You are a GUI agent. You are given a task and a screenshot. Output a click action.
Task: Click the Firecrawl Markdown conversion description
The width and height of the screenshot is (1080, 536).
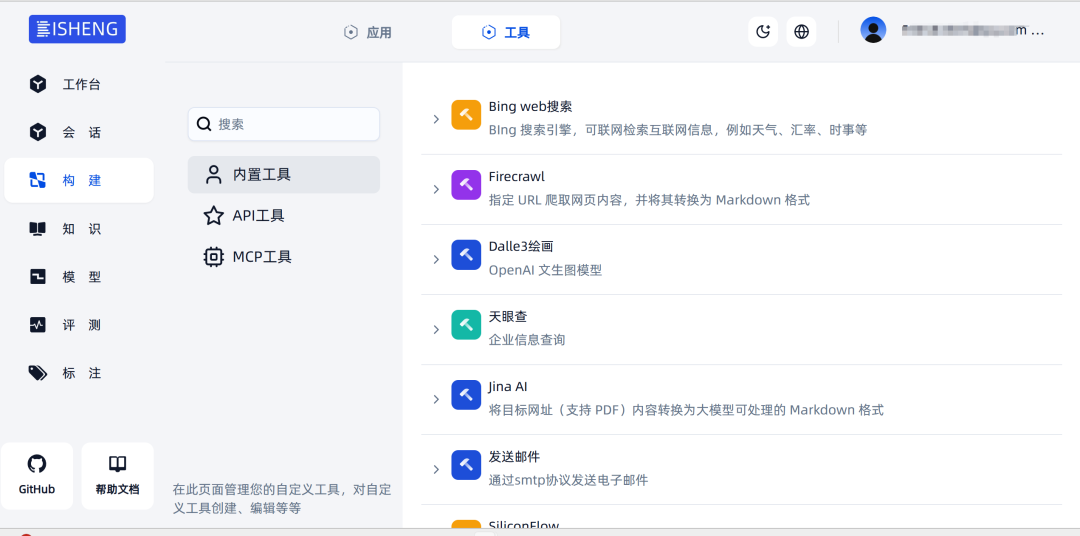[x=650, y=200]
